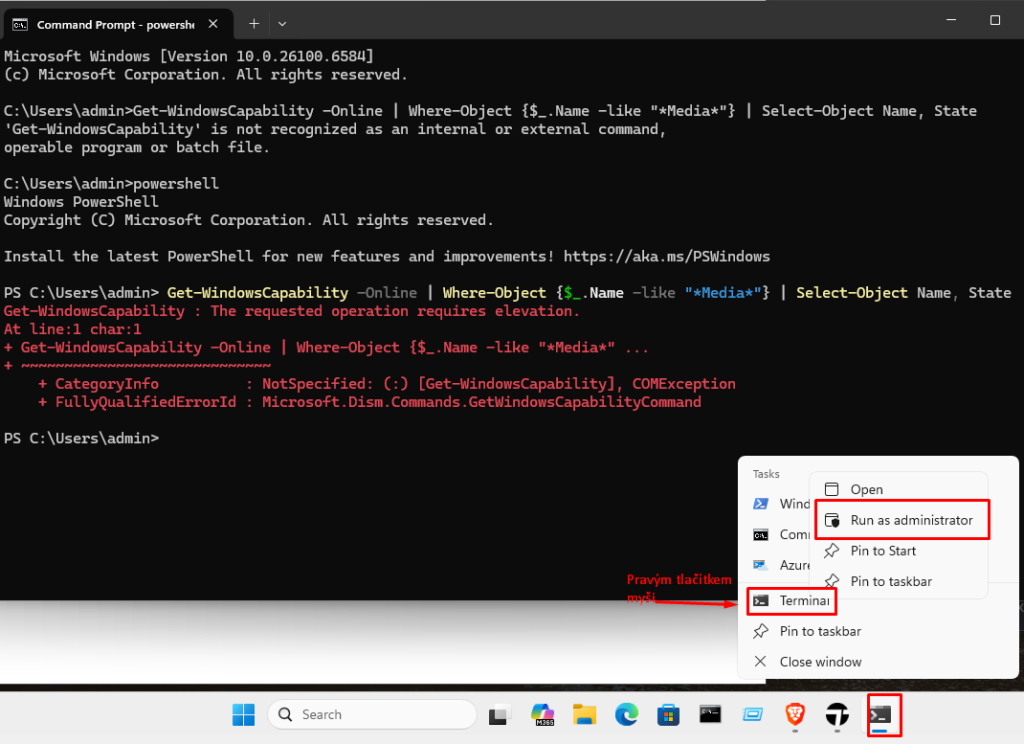
Task: Click the text "The requested operation requires elevation."
Action: [x=395, y=311]
